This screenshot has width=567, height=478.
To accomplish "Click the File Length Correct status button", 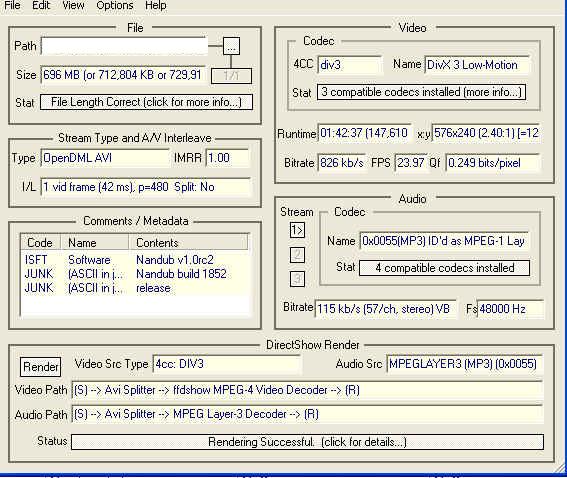I will tap(146, 102).
